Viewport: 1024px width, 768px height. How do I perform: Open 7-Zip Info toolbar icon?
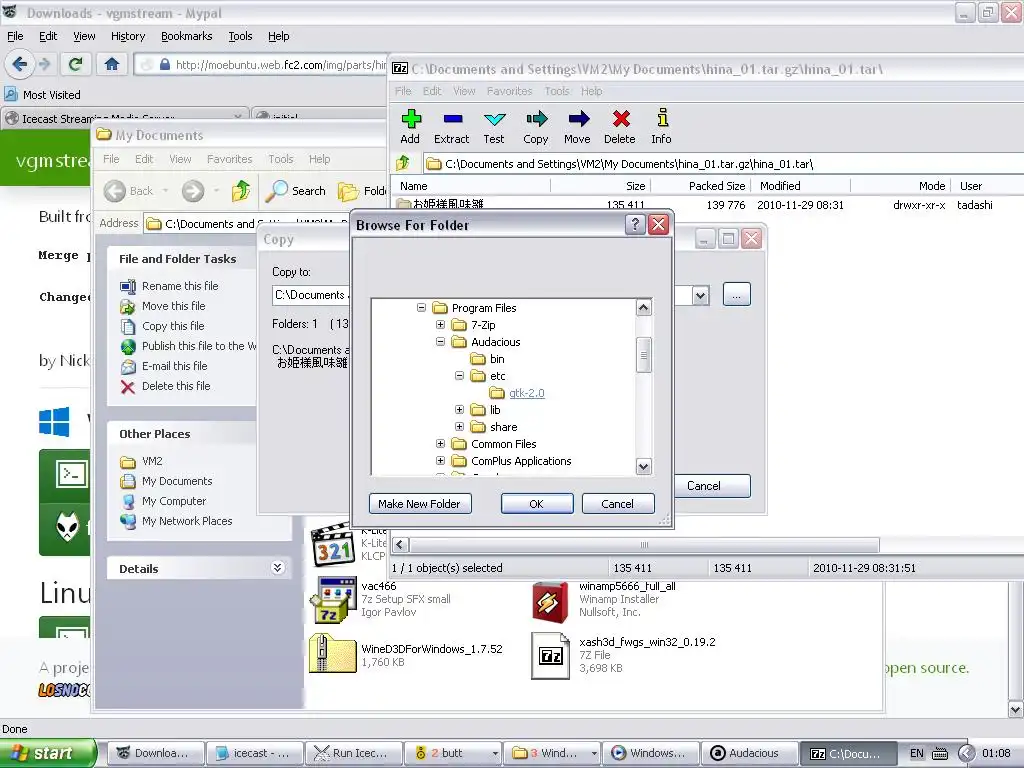[662, 120]
